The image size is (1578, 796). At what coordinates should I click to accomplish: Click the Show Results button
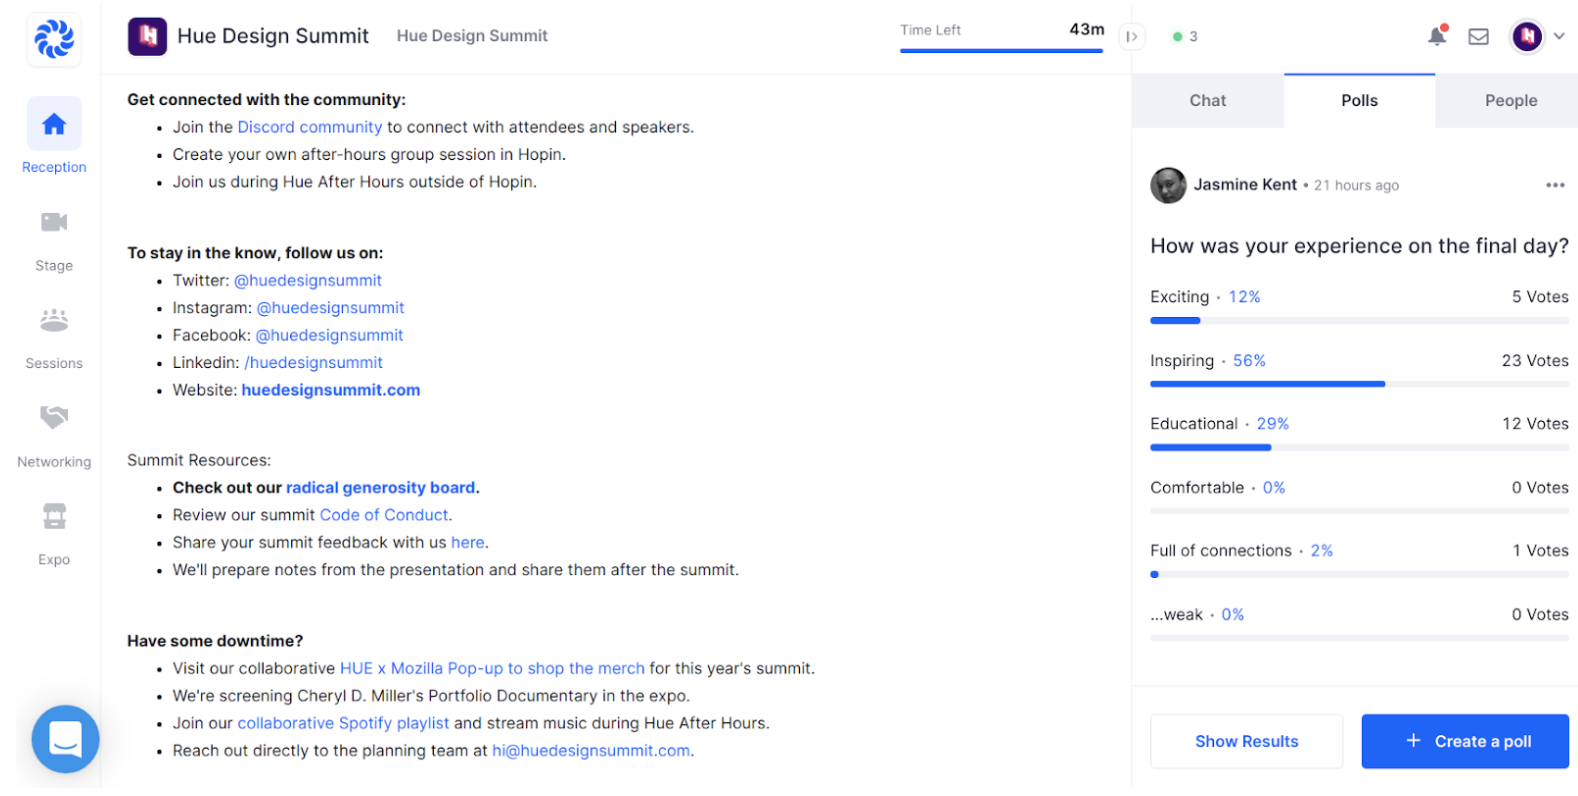1246,741
